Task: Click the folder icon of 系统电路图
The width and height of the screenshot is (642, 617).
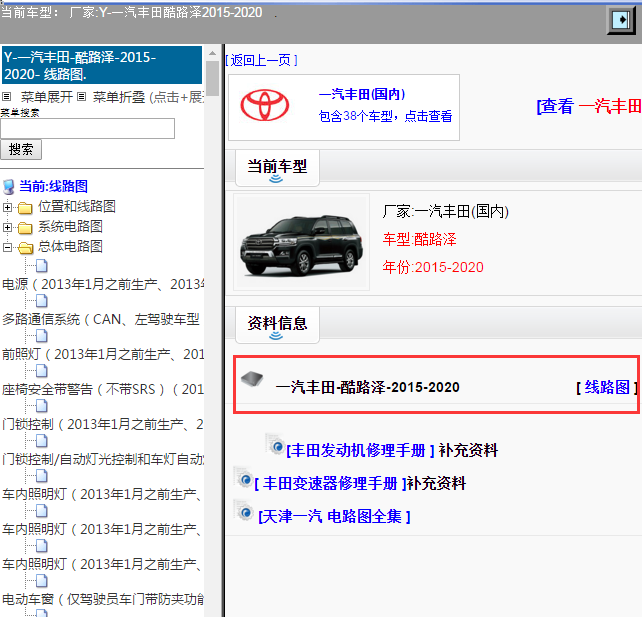Action: click(x=25, y=228)
